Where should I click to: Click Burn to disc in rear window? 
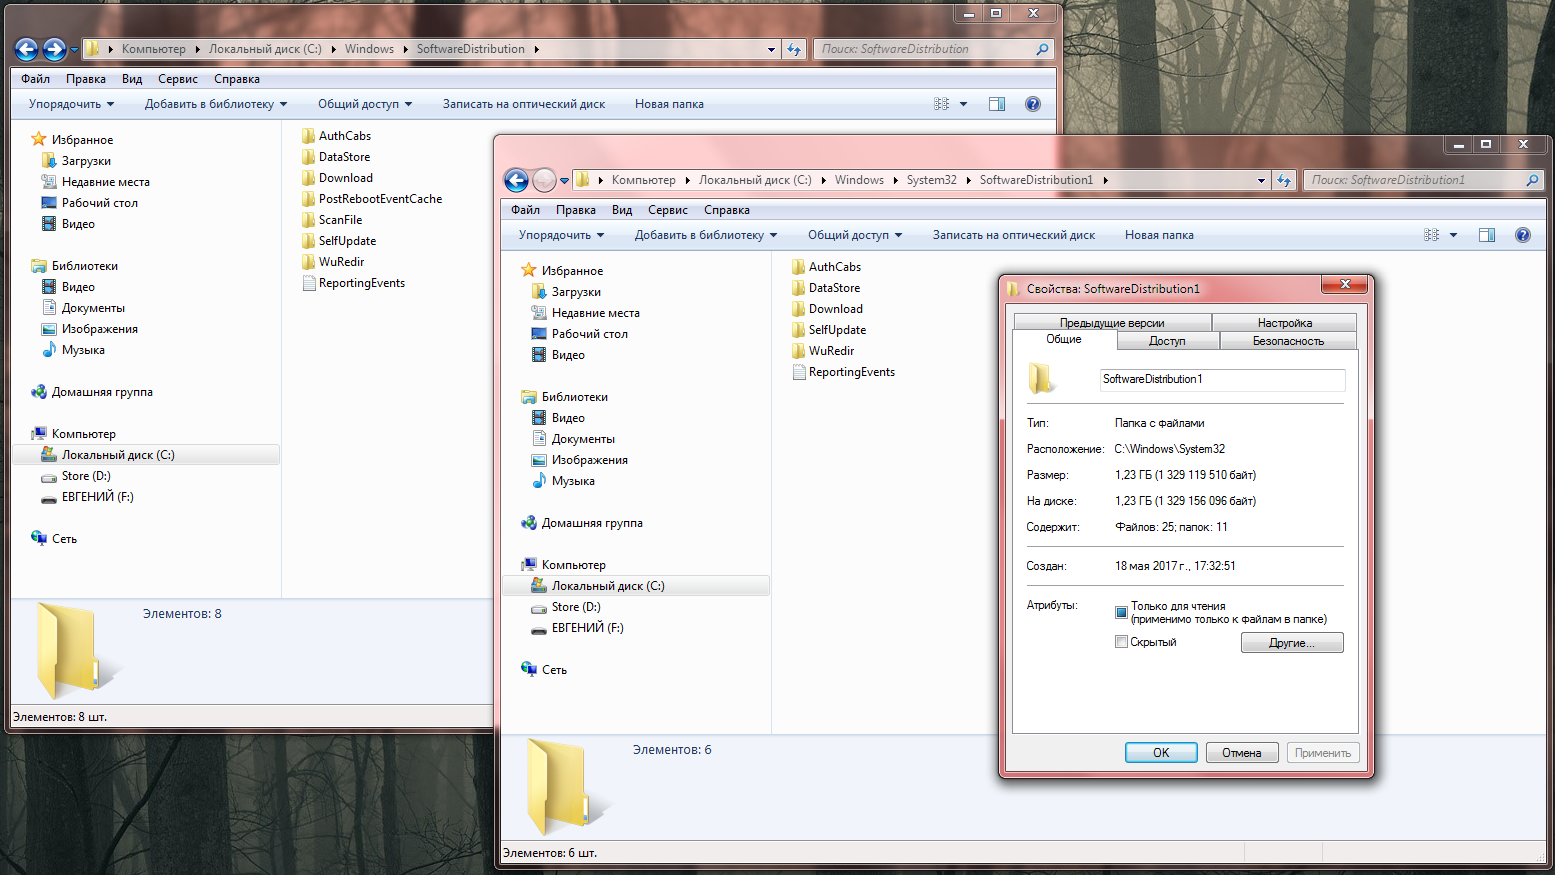tap(524, 104)
